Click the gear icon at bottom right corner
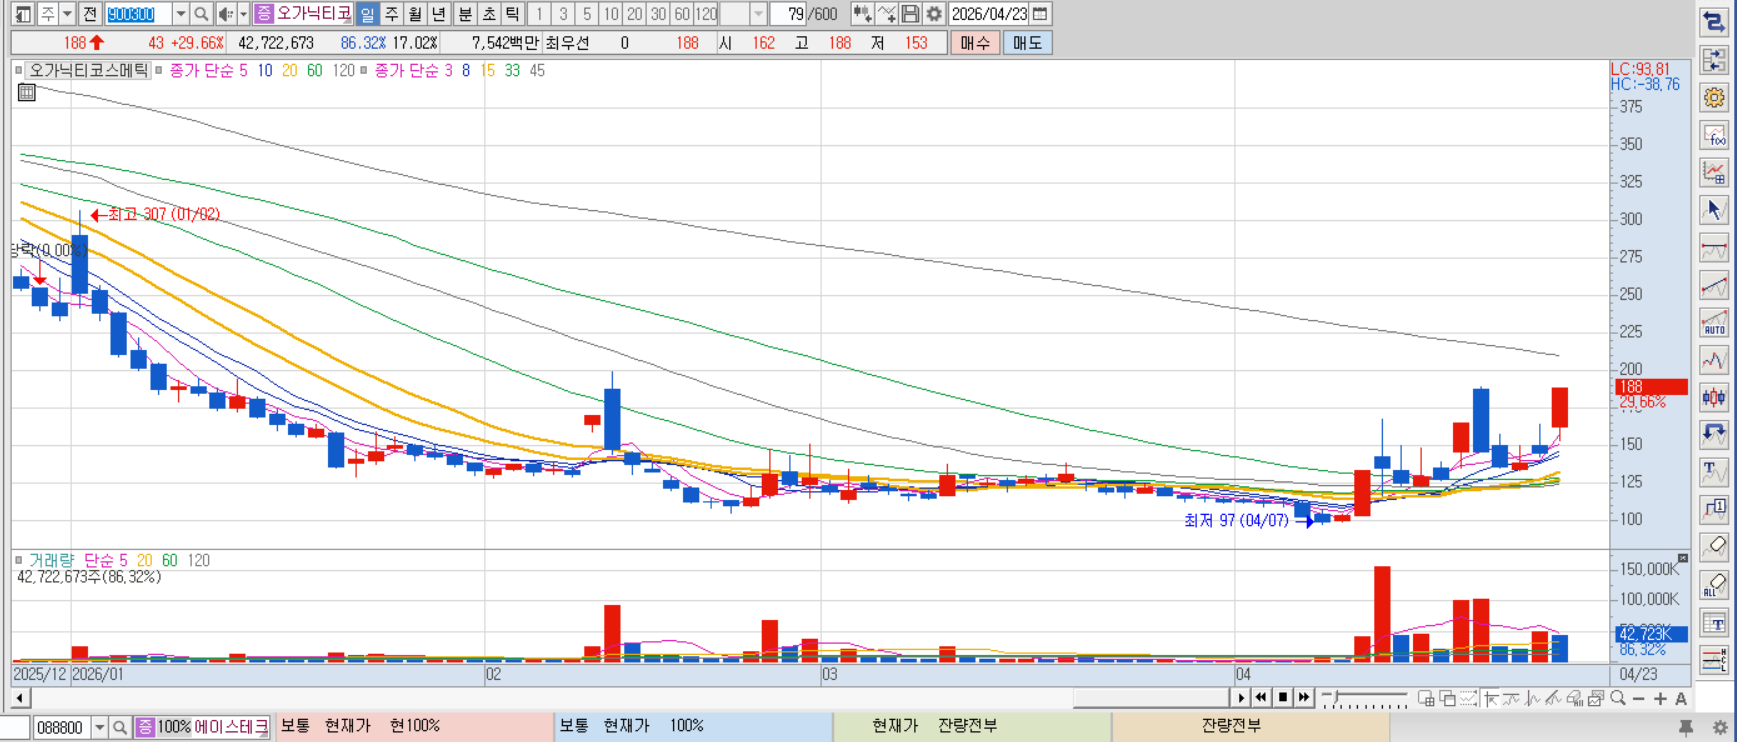This screenshot has width=1737, height=742. (1719, 727)
